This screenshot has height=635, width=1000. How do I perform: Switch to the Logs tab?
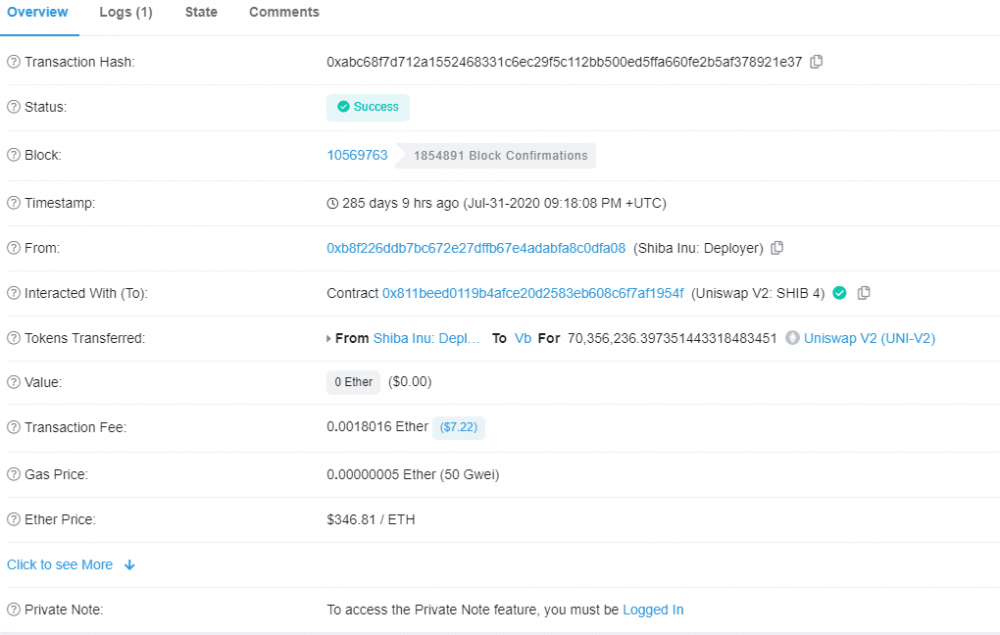point(125,12)
